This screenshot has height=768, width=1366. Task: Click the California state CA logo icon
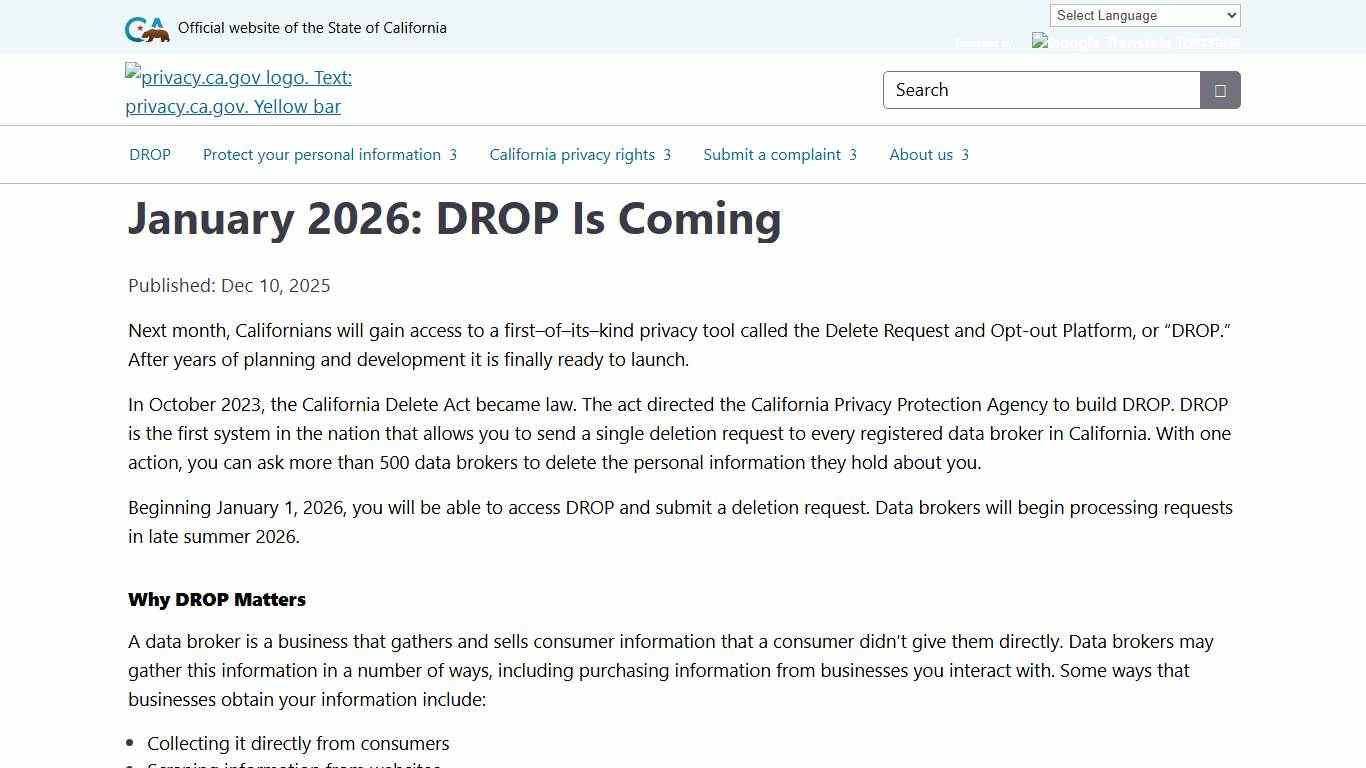tap(138, 28)
